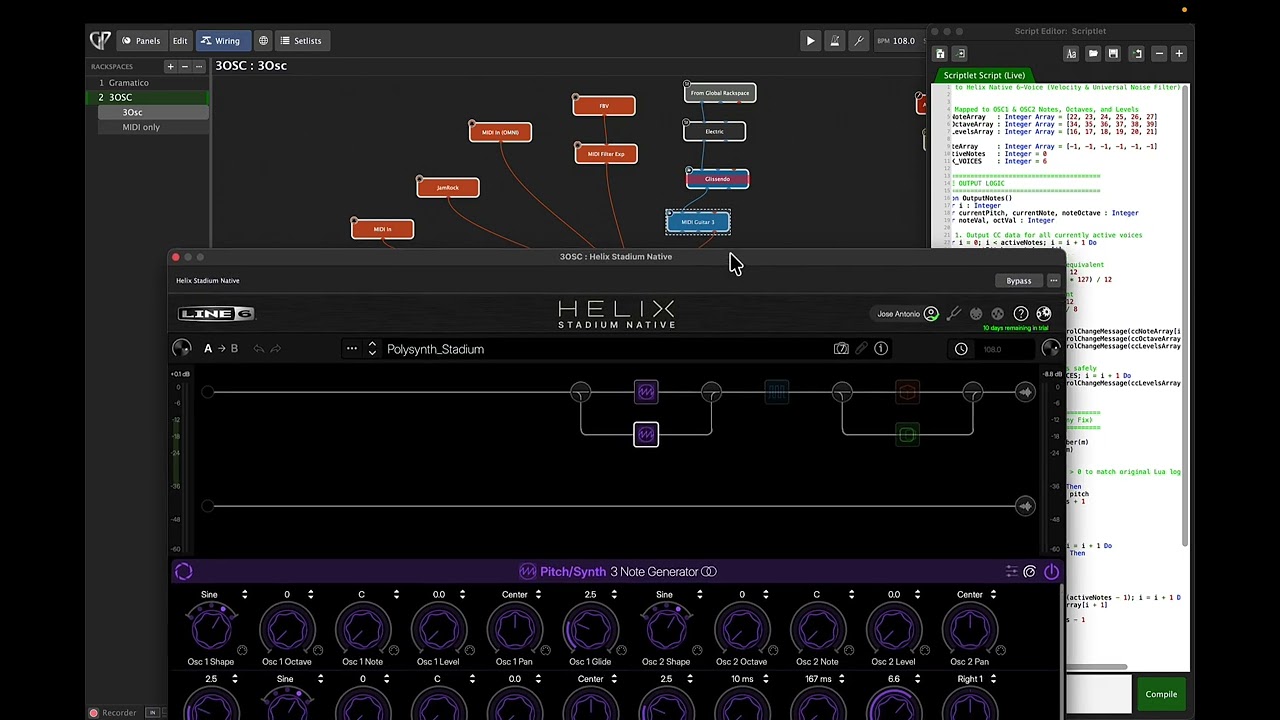
Task: Select the MIDI Filter Exp block
Action: [x=606, y=154]
